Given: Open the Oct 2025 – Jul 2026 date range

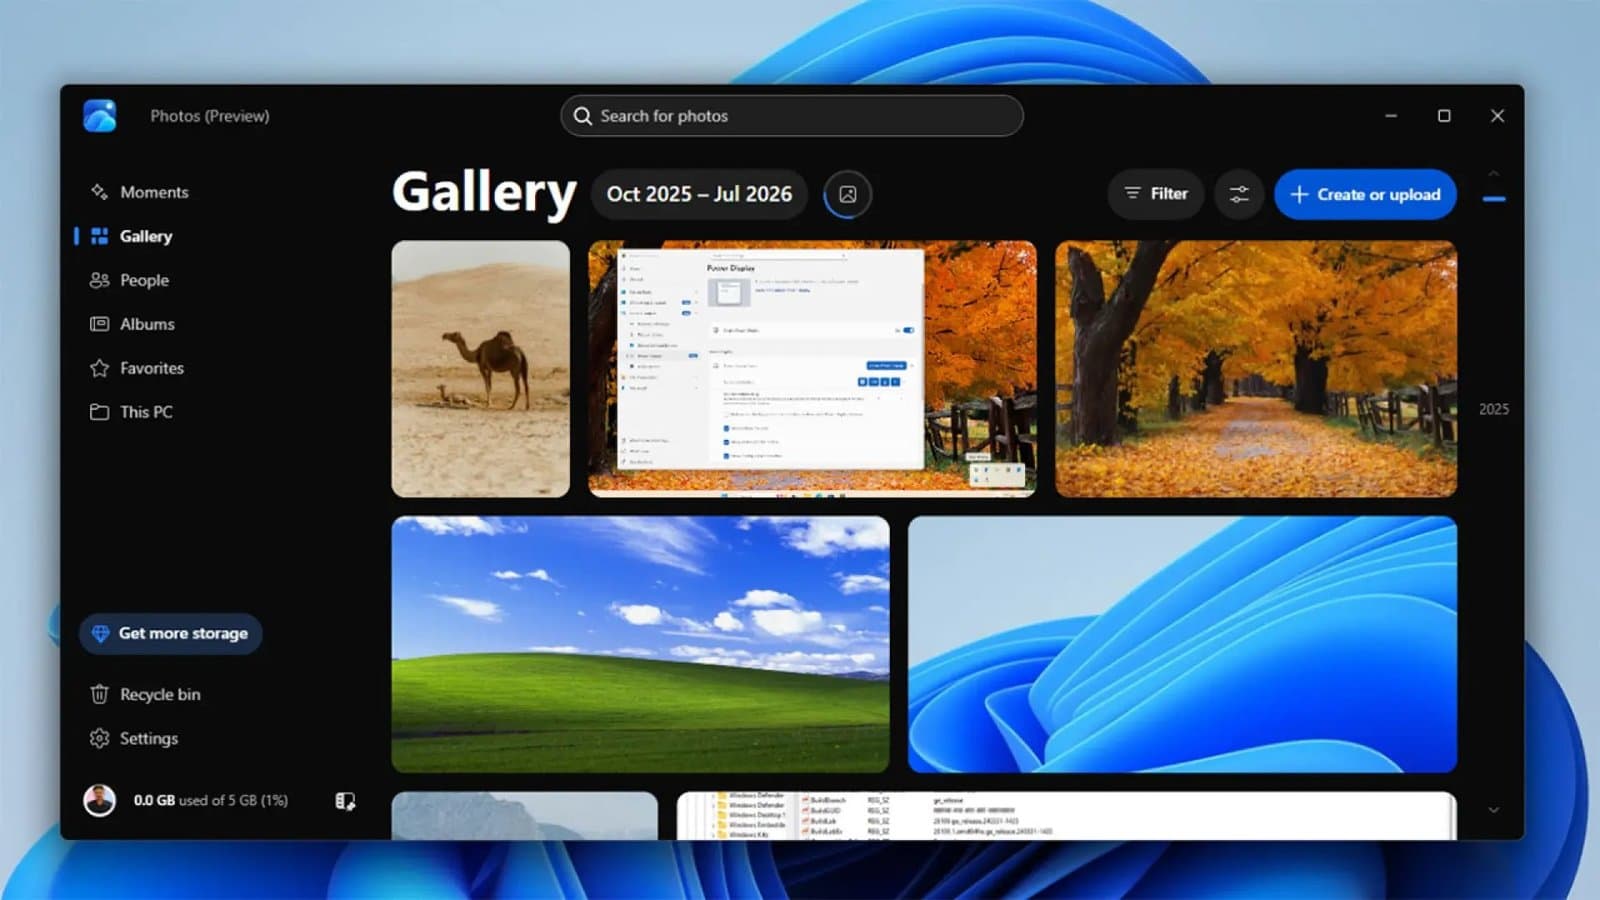Looking at the screenshot, I should [699, 194].
